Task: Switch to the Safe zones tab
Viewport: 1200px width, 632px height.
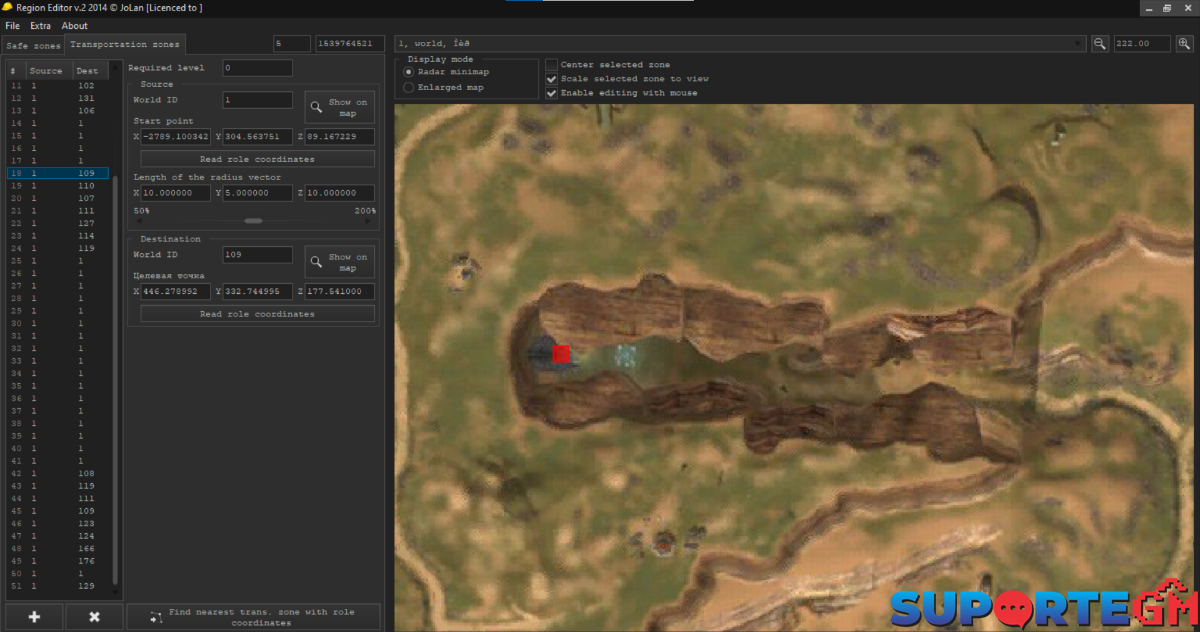Action: tap(33, 46)
